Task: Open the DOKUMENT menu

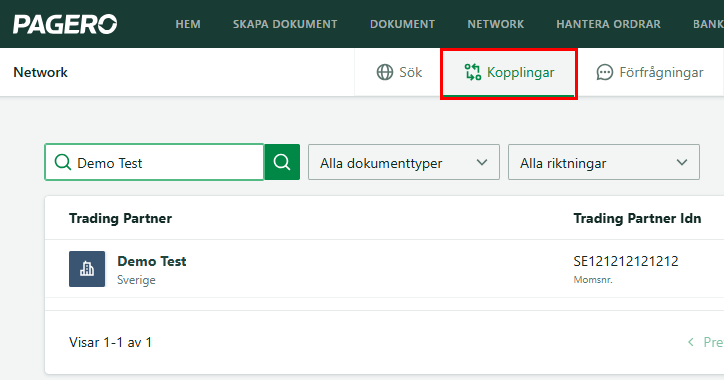Action: coord(402,24)
